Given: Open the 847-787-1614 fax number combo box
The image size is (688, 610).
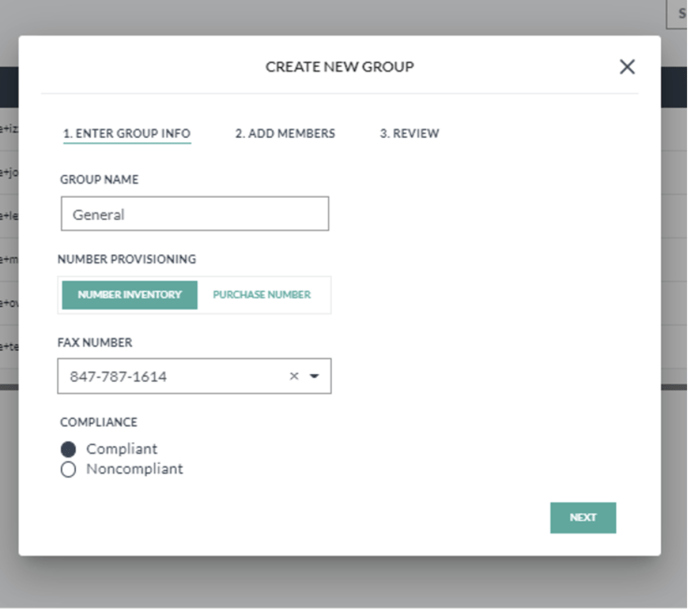Looking at the screenshot, I should pyautogui.click(x=170, y=377).
